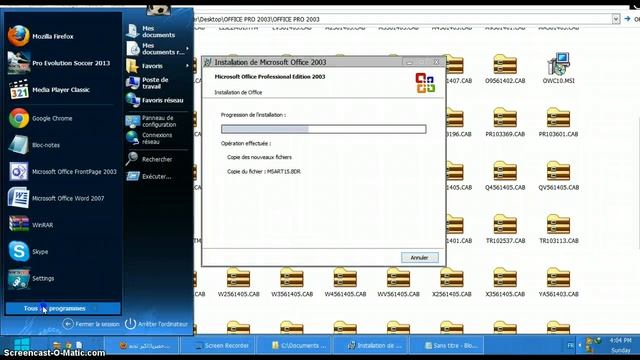Select the OWC10.MSI installer file
This screenshot has width=640, height=360.
click(x=558, y=69)
